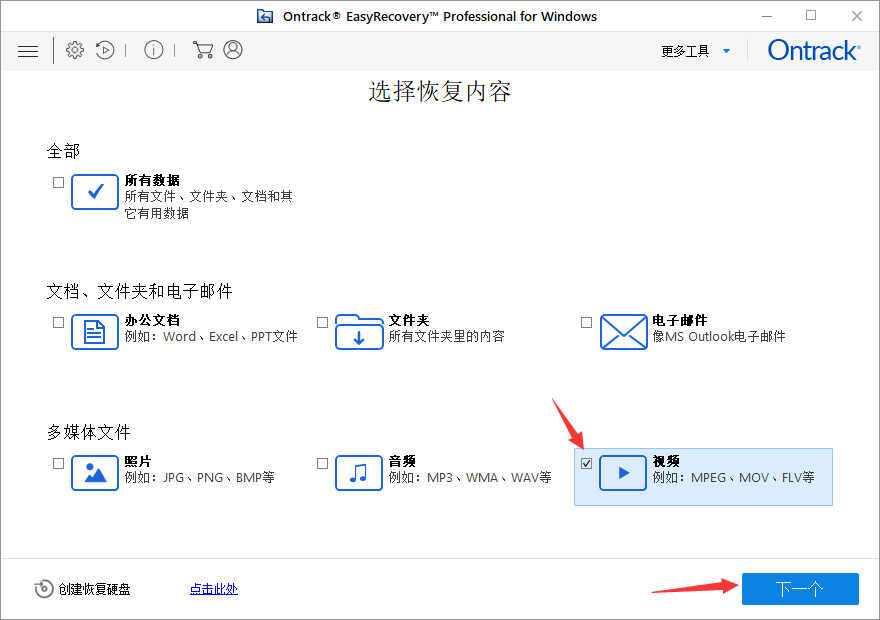The width and height of the screenshot is (880, 620).
Task: Check the 电子邮件 checkbox
Action: (586, 323)
